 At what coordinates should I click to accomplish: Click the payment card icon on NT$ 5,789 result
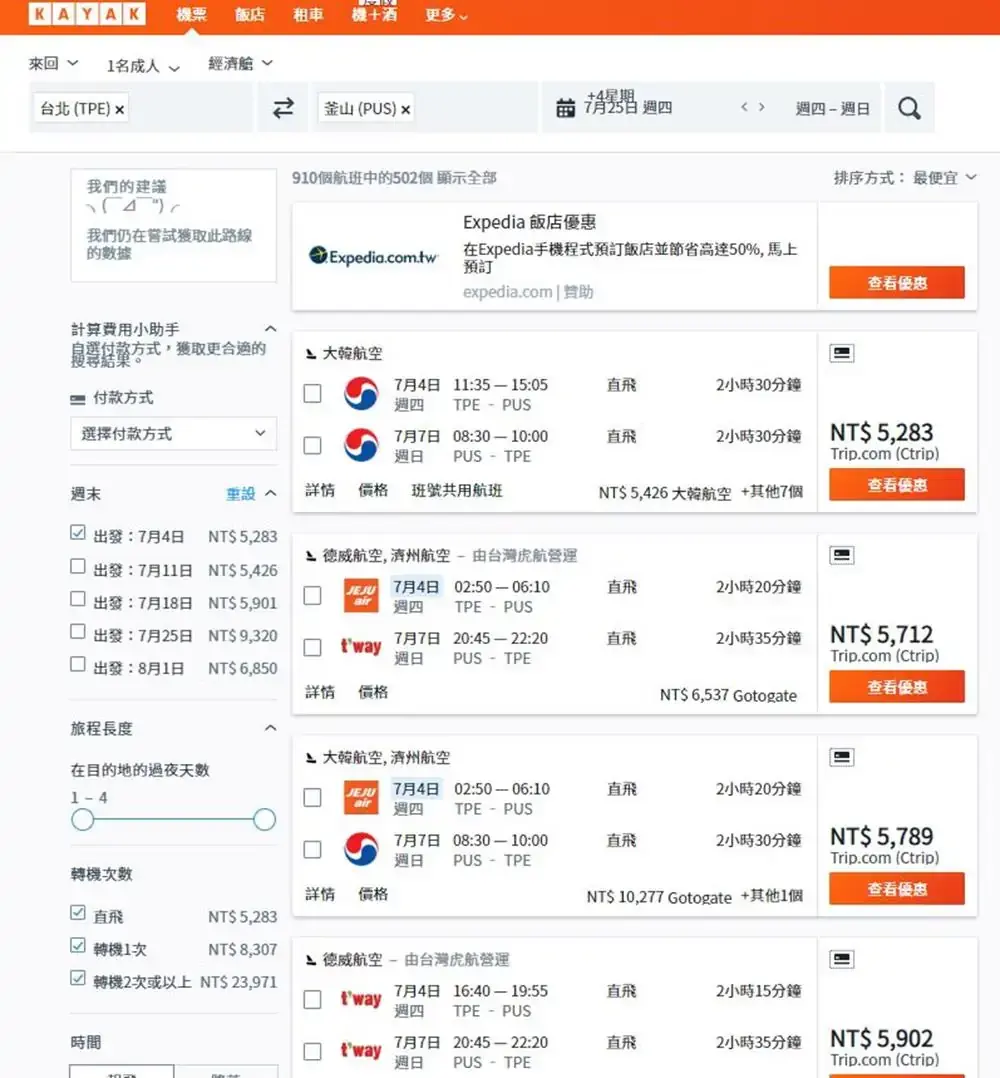[841, 757]
